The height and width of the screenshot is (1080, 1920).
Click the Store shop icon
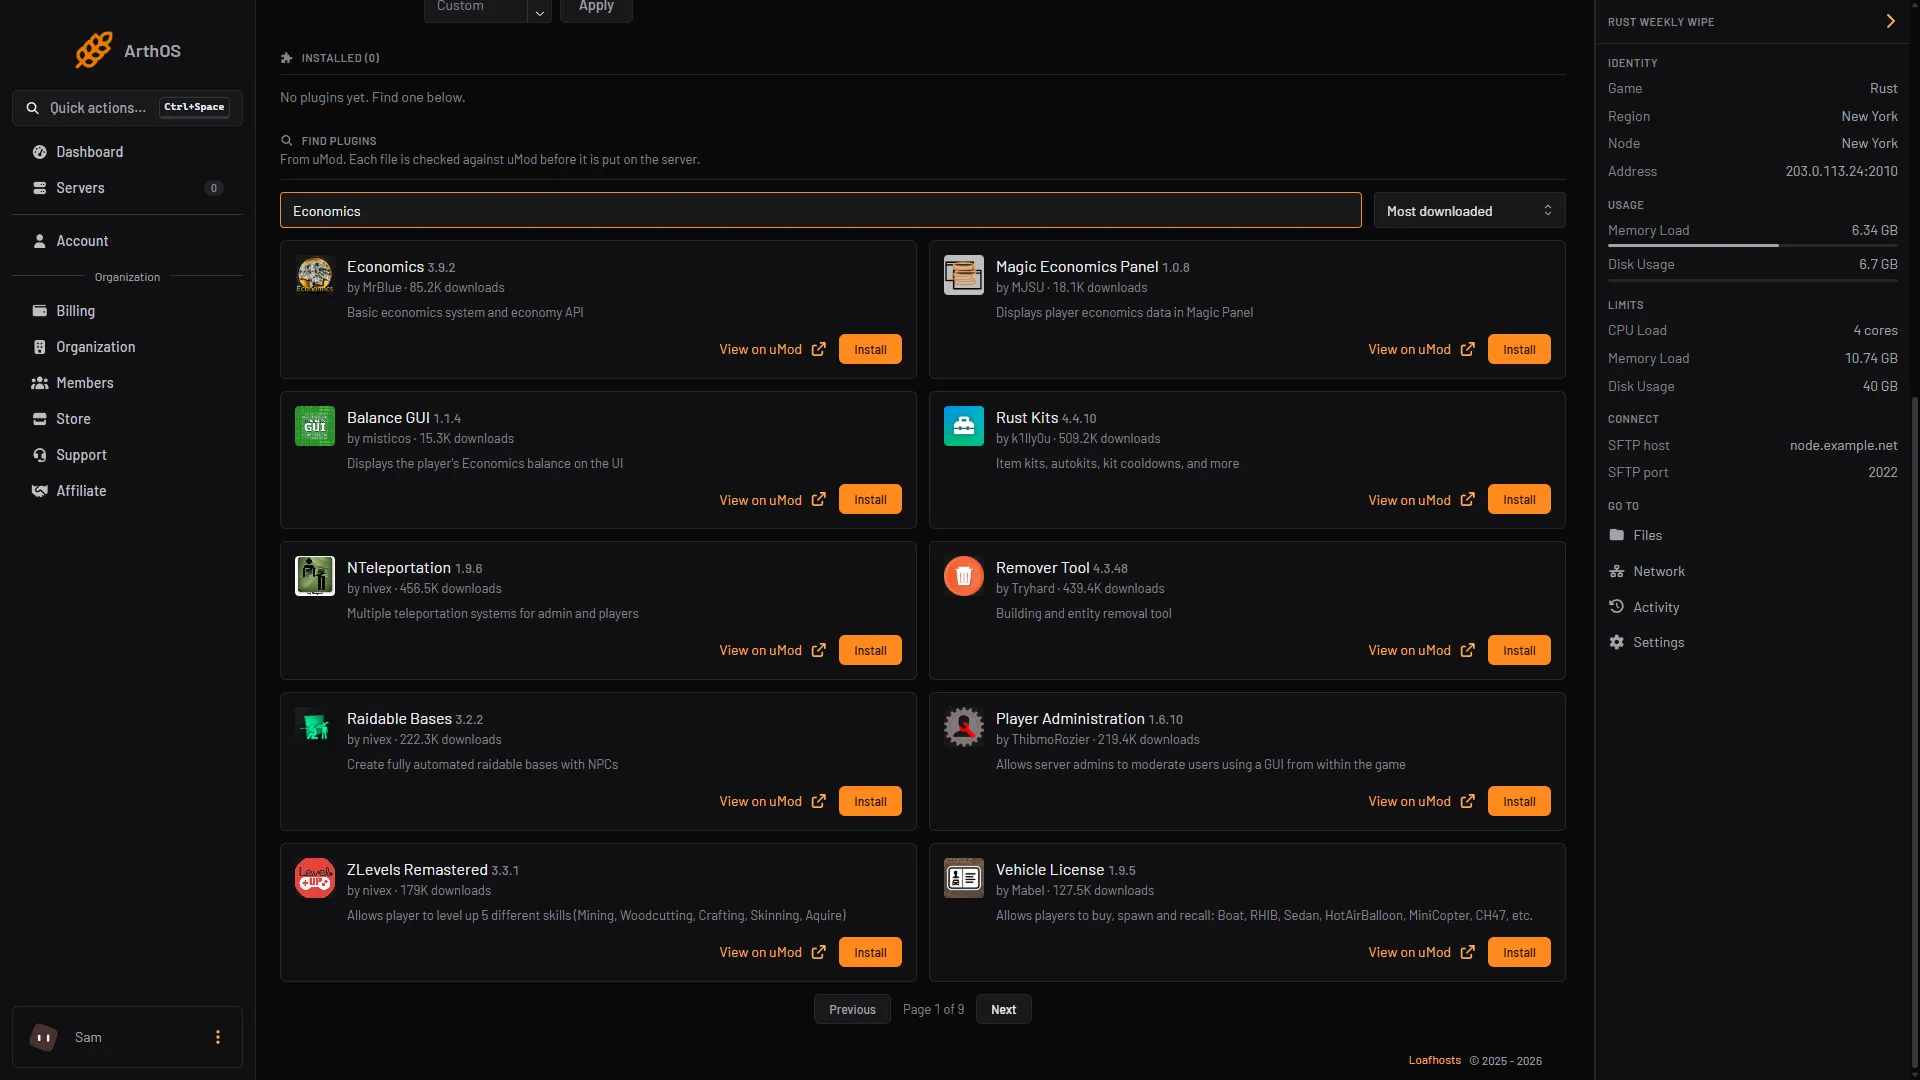click(39, 419)
